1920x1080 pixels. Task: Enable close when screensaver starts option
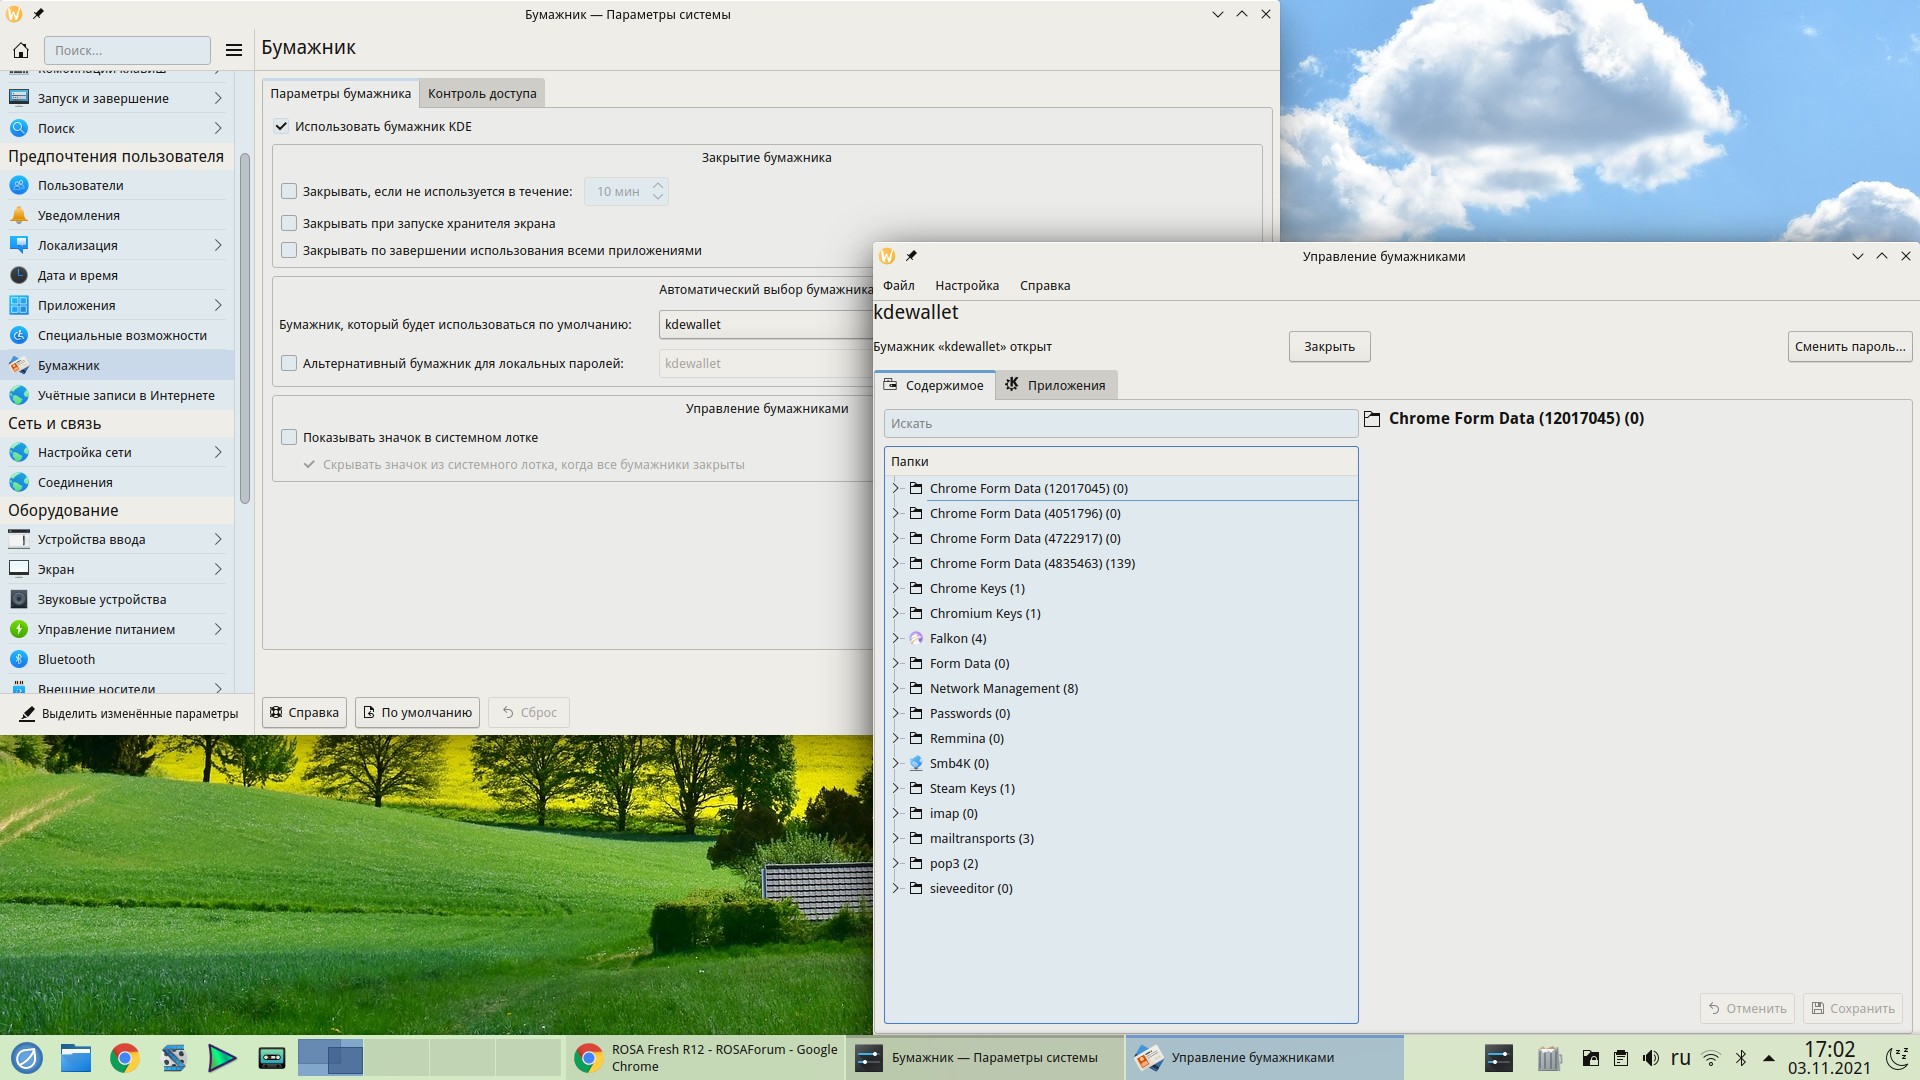289,223
